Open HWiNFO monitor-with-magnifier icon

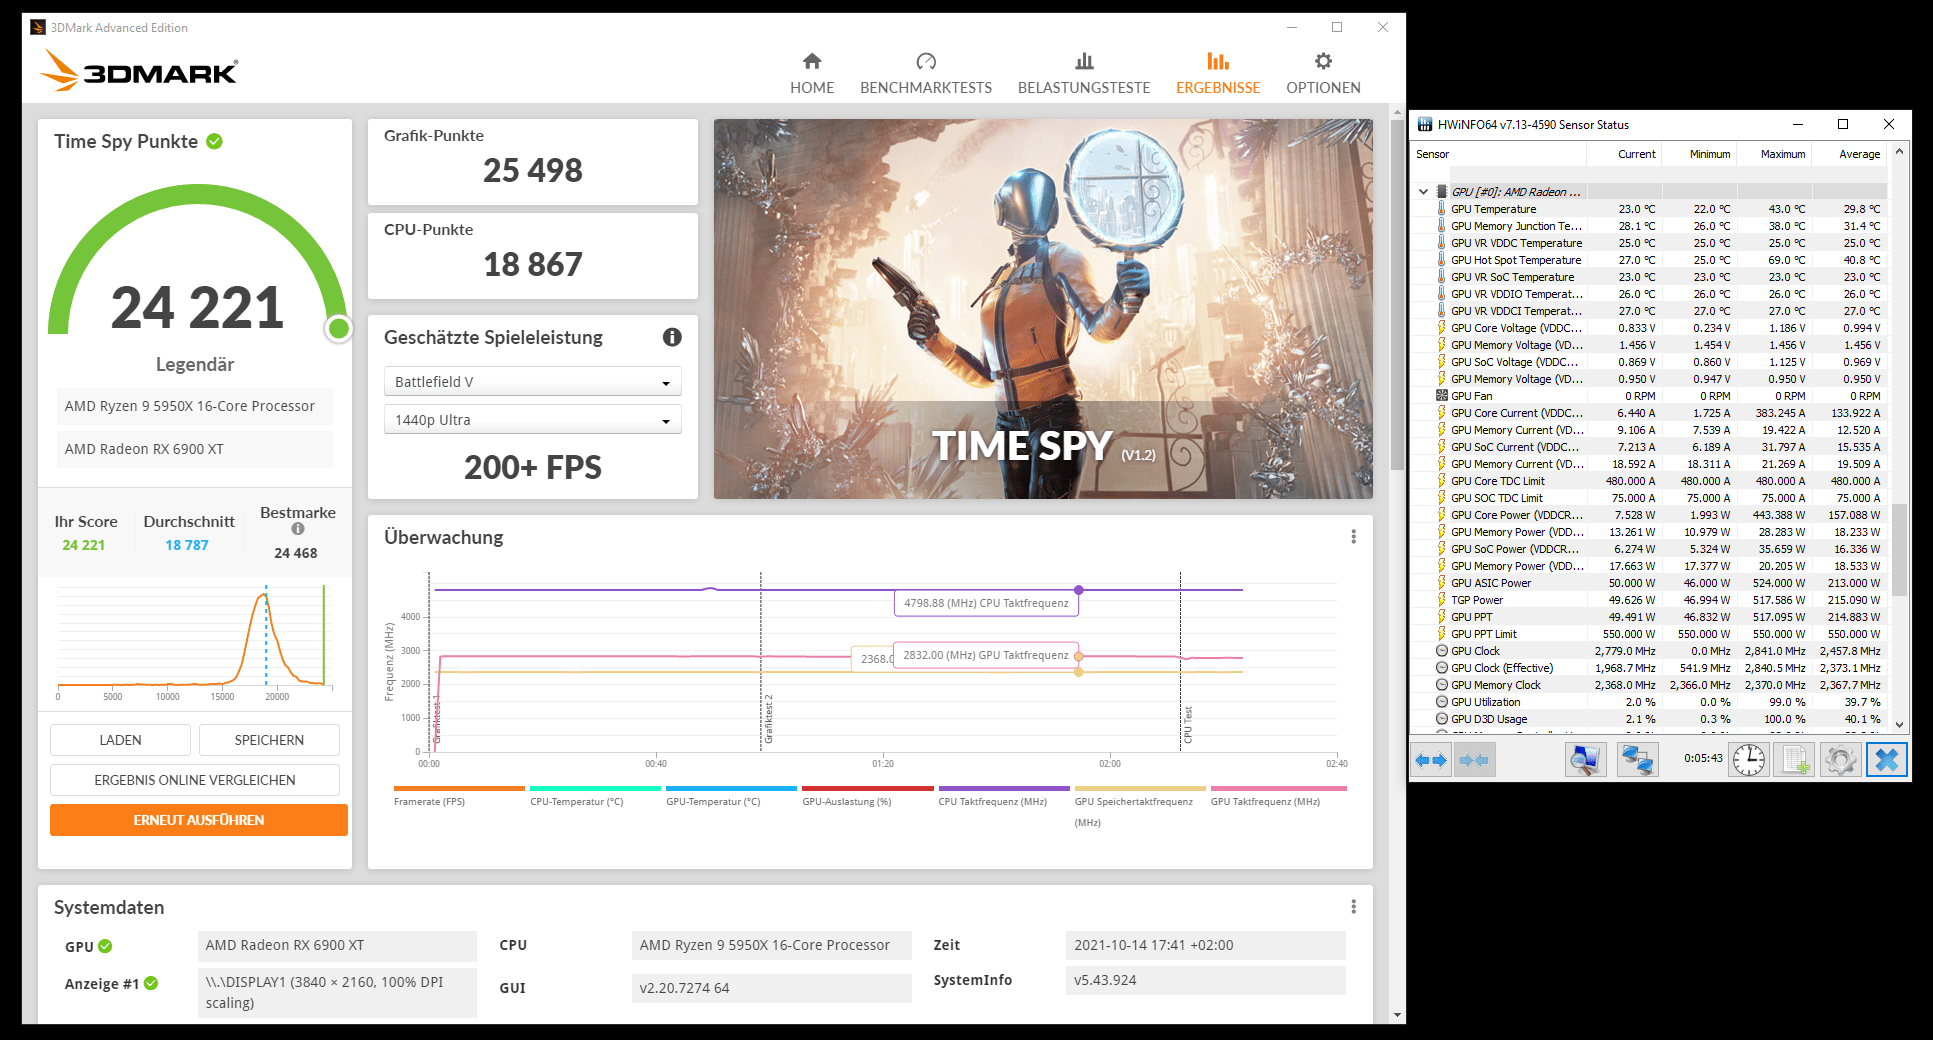pos(1585,760)
